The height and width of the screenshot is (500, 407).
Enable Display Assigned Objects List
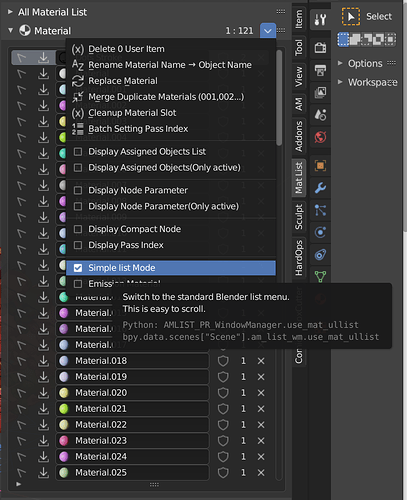click(x=78, y=152)
